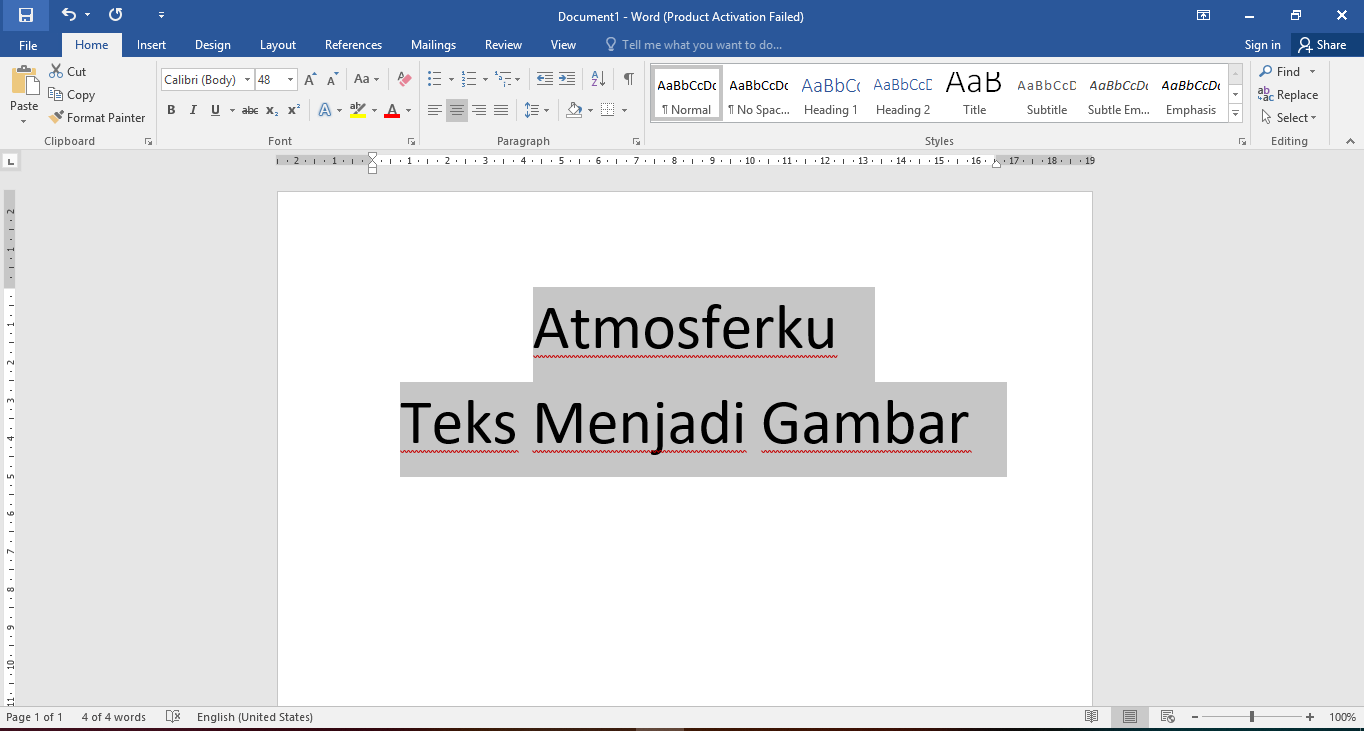This screenshot has width=1364, height=731.
Task: Click the Shading paint bucket icon
Action: pos(574,110)
